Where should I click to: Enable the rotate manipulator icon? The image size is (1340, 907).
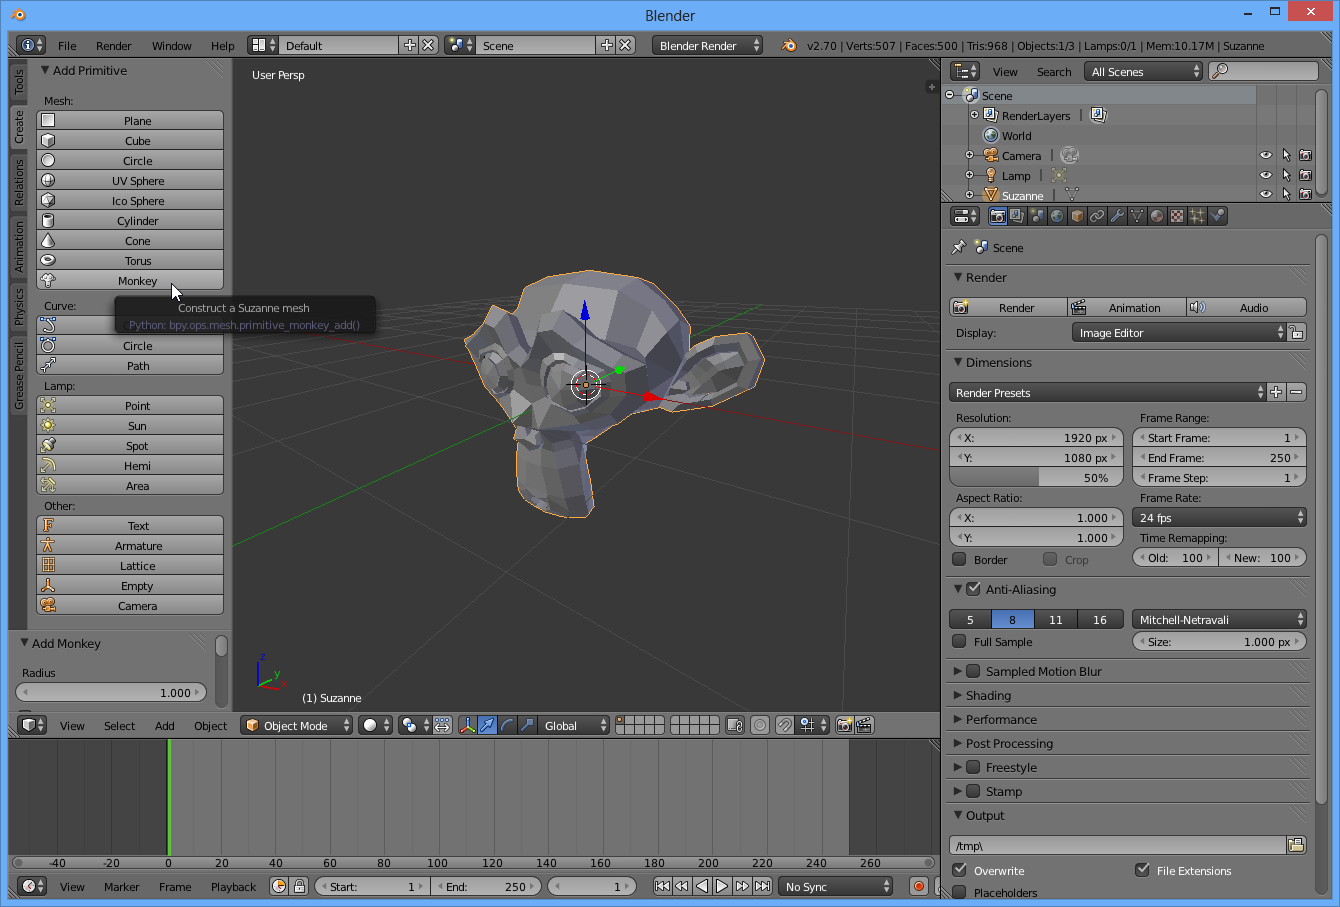(507, 725)
